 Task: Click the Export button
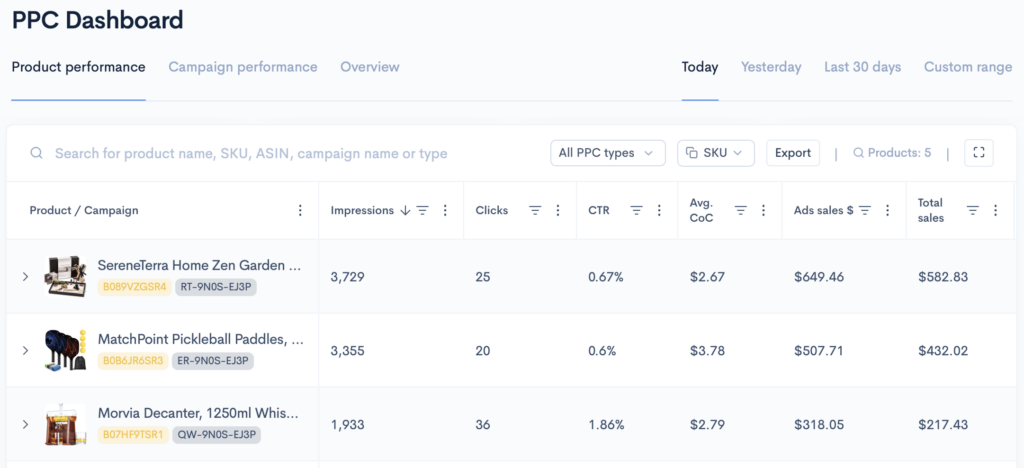(793, 153)
